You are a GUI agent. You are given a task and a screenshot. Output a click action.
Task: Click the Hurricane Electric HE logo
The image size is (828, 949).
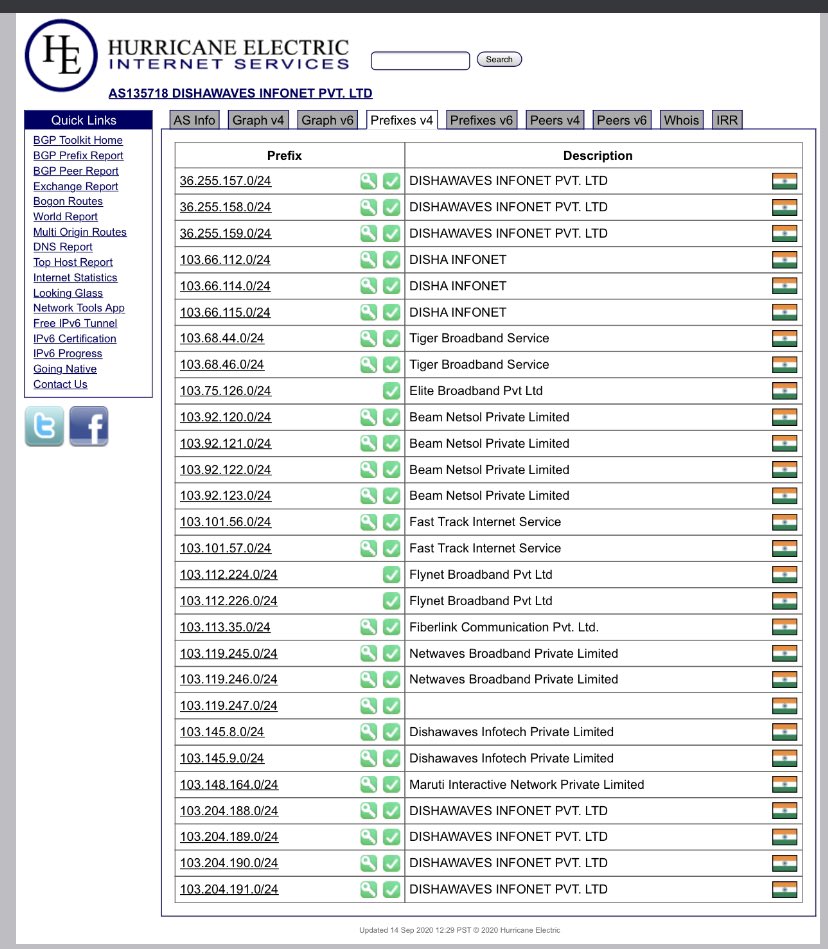pos(61,55)
